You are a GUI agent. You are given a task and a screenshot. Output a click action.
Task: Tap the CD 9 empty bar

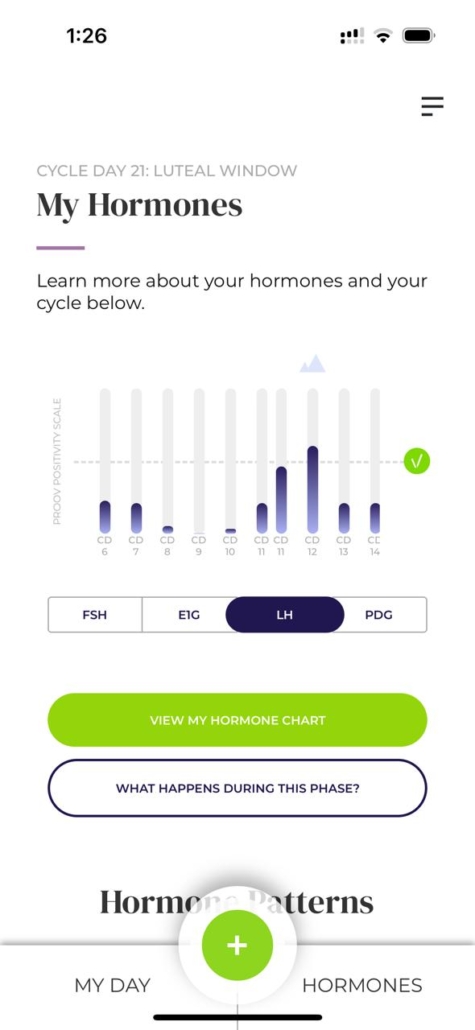tap(199, 460)
